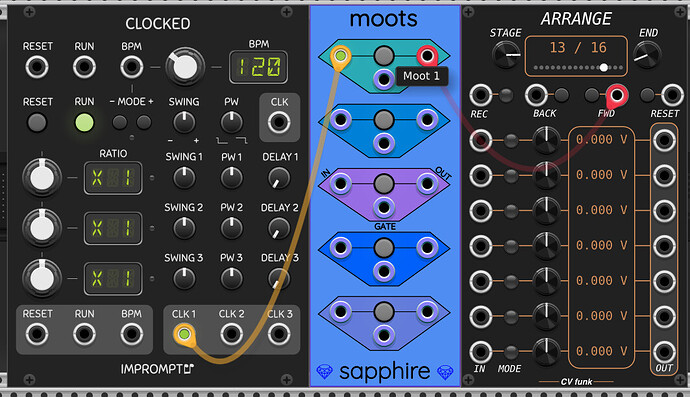The width and height of the screenshot is (690, 397).
Task: Toggle the third moot button between IN and OUT
Action: (x=384, y=184)
